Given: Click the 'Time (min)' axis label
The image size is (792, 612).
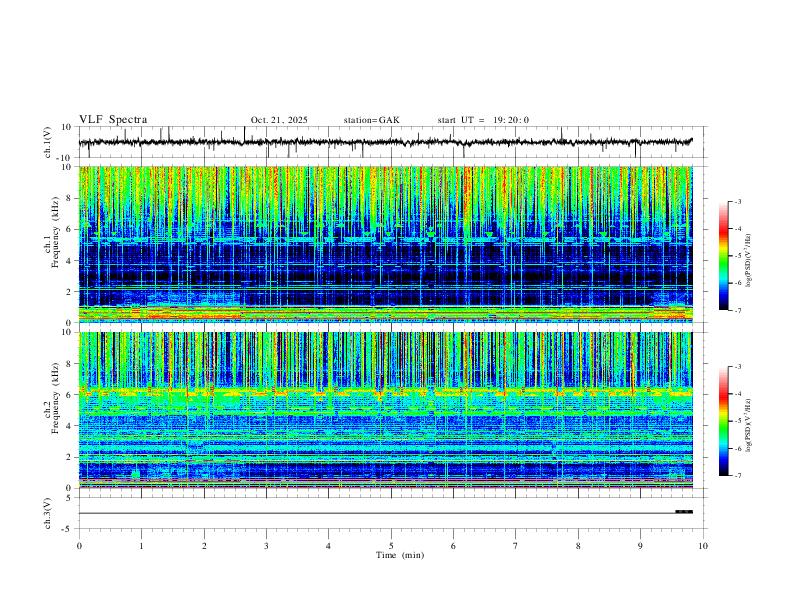Looking at the screenshot, I should tap(400, 555).
